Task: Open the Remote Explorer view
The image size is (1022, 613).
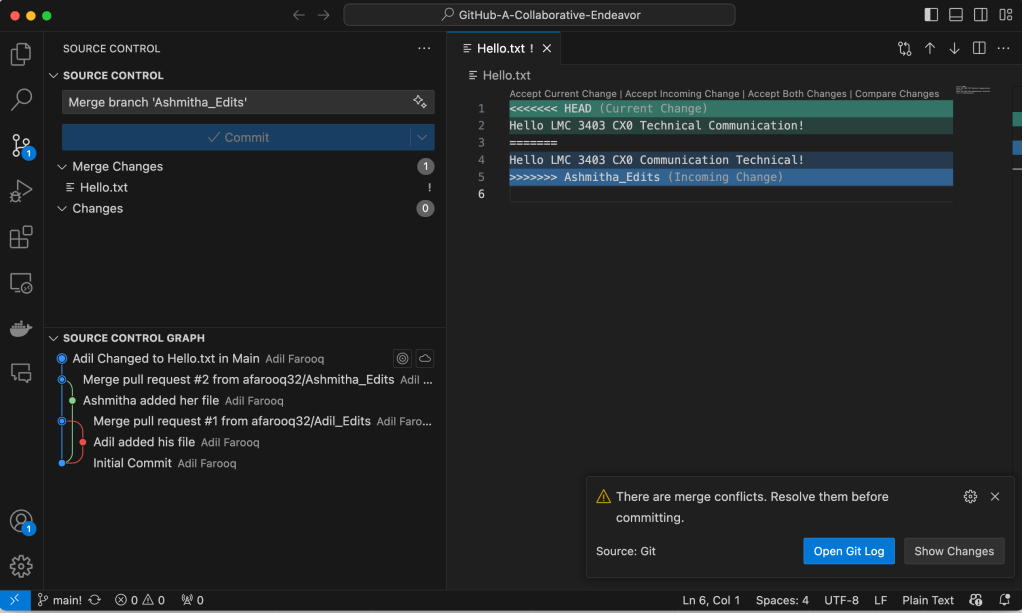Action: [21, 283]
